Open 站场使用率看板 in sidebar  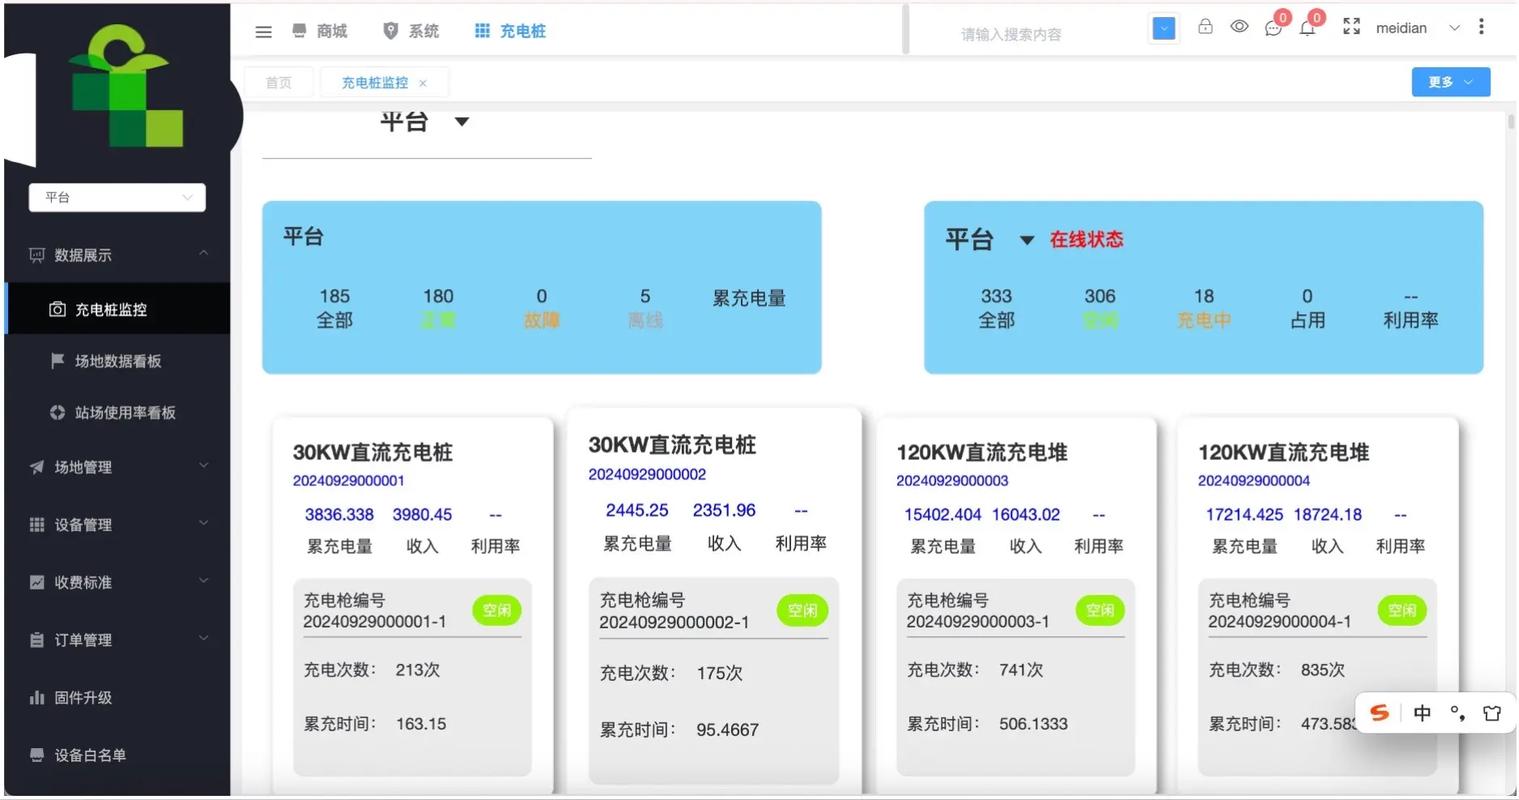117,412
